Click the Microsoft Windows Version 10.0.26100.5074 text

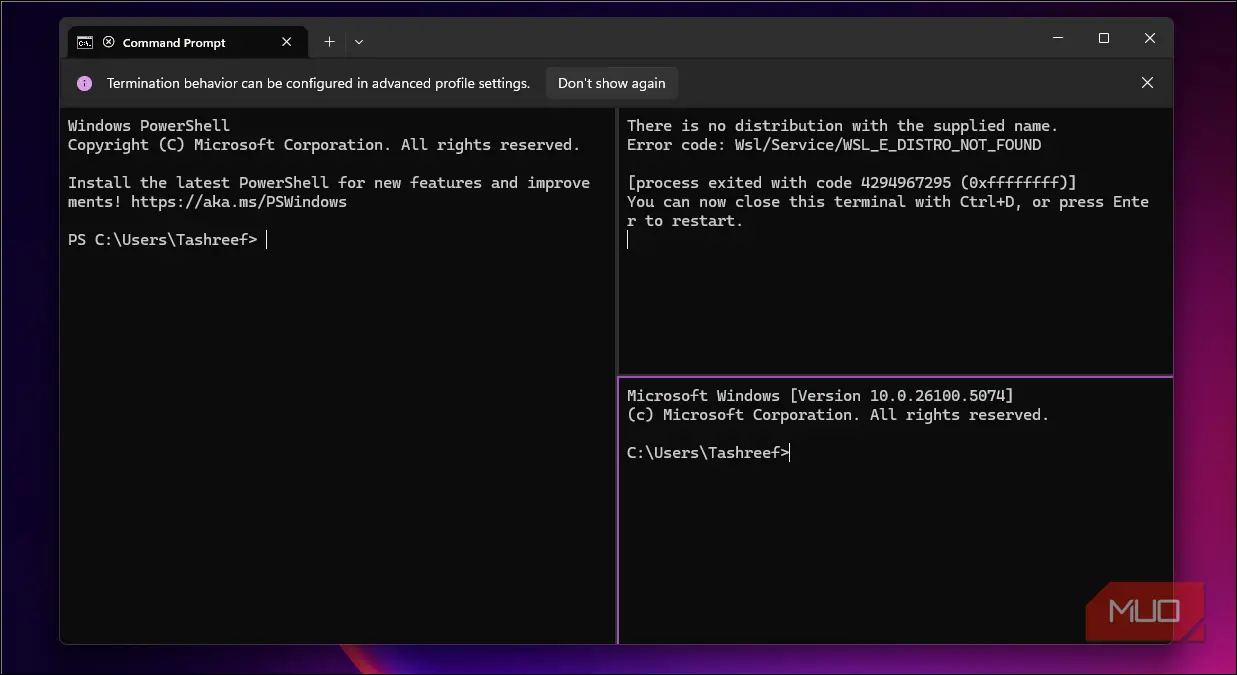(820, 396)
